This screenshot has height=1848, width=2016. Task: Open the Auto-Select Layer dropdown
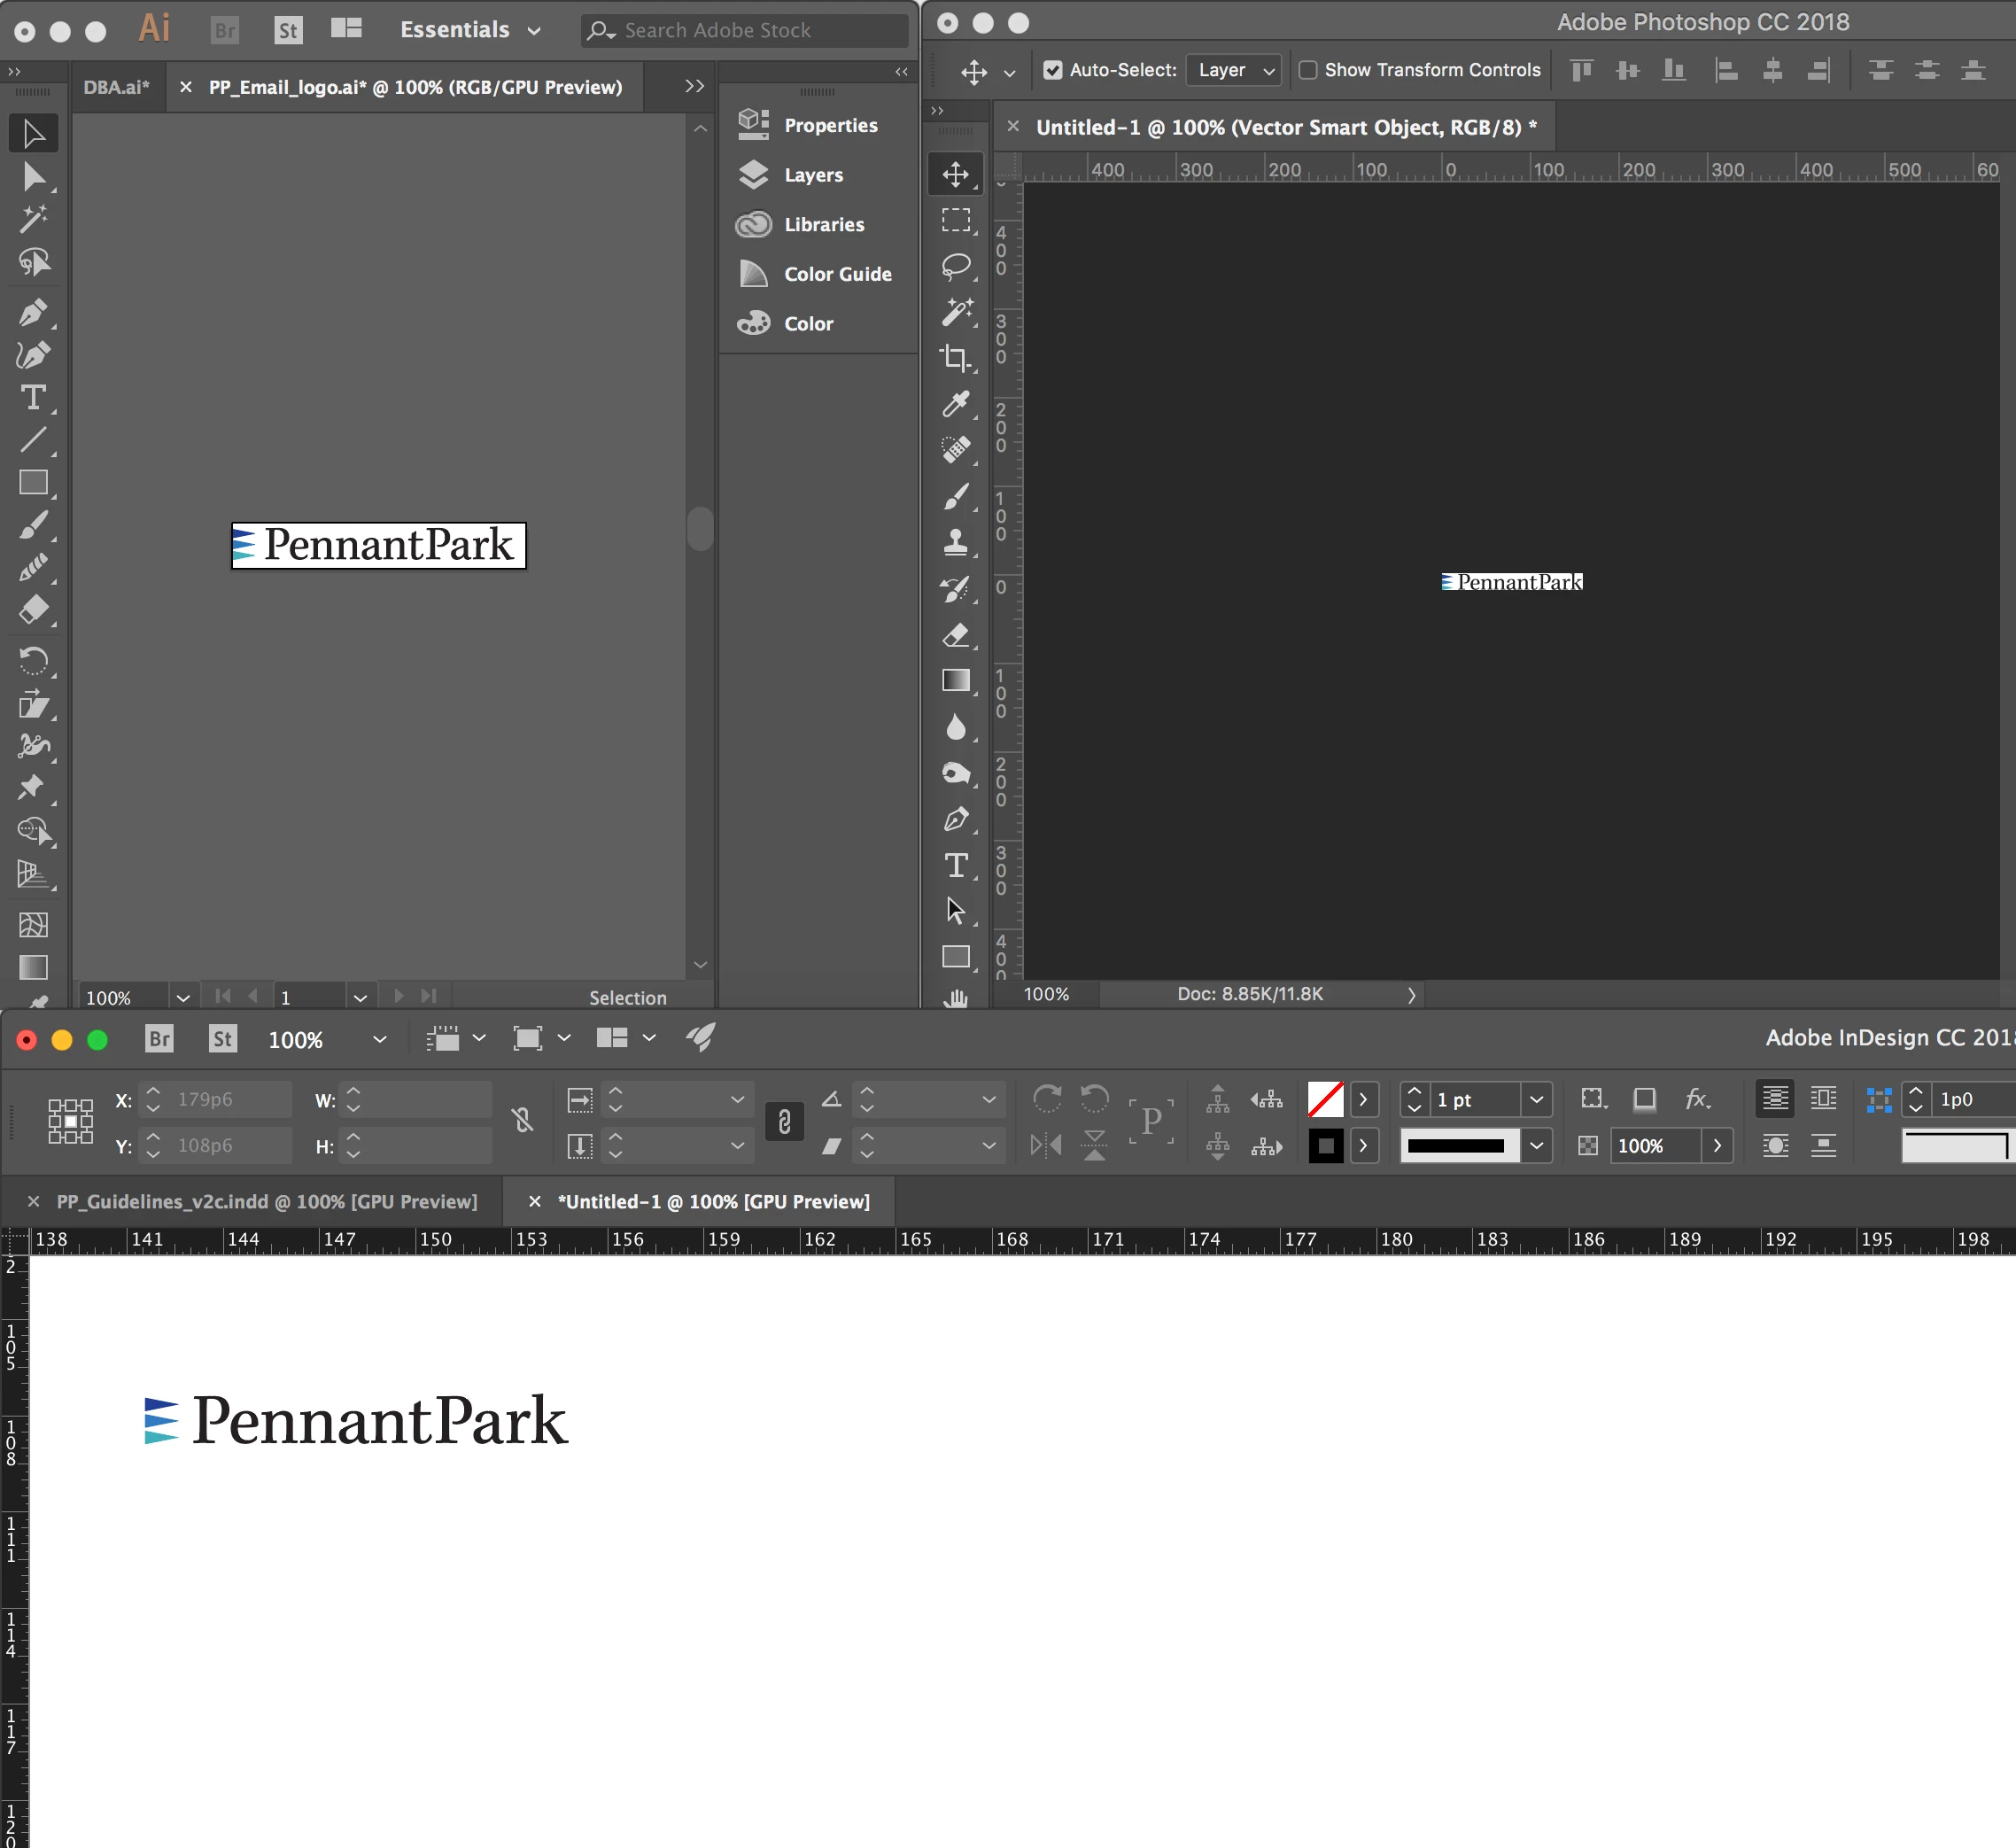1235,70
